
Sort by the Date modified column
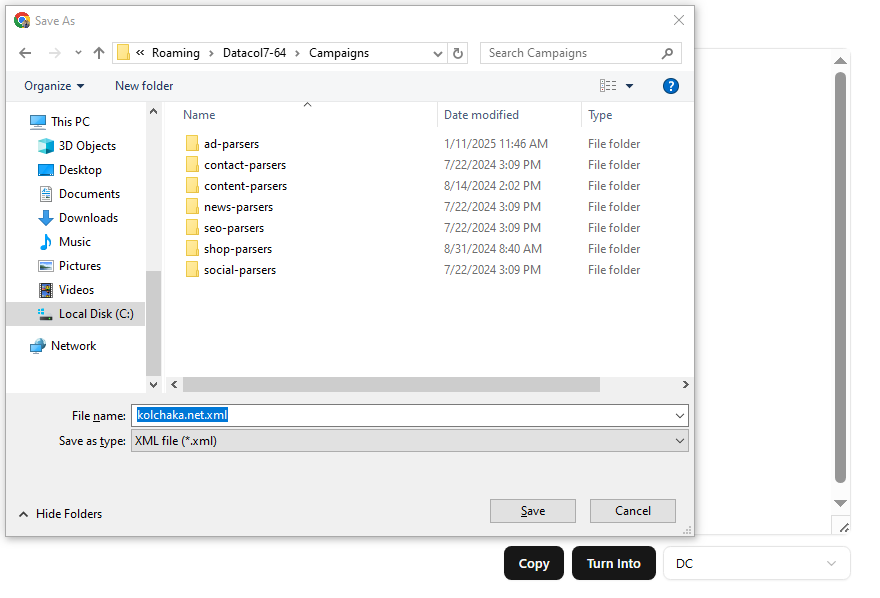481,115
